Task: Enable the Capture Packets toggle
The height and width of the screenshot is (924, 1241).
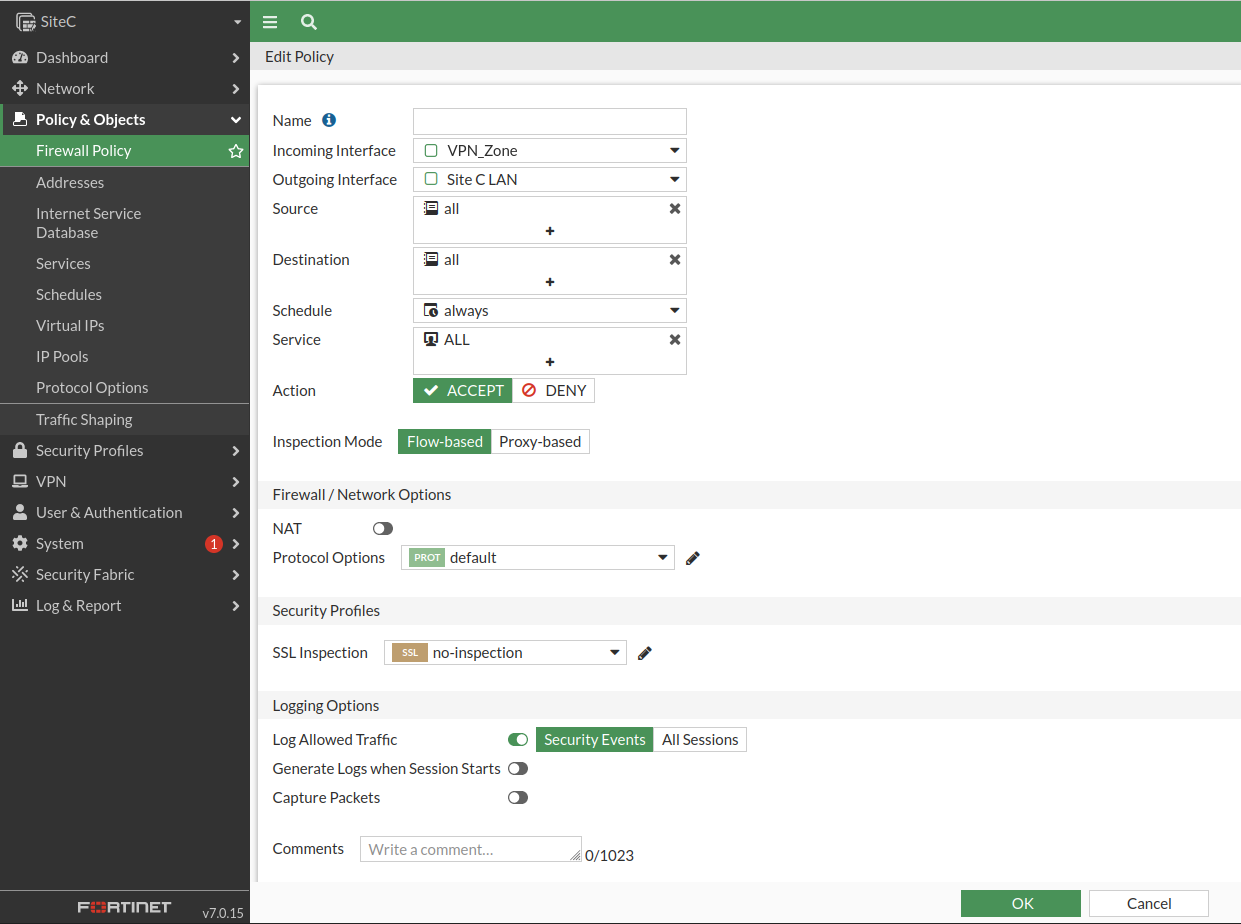Action: tap(518, 798)
